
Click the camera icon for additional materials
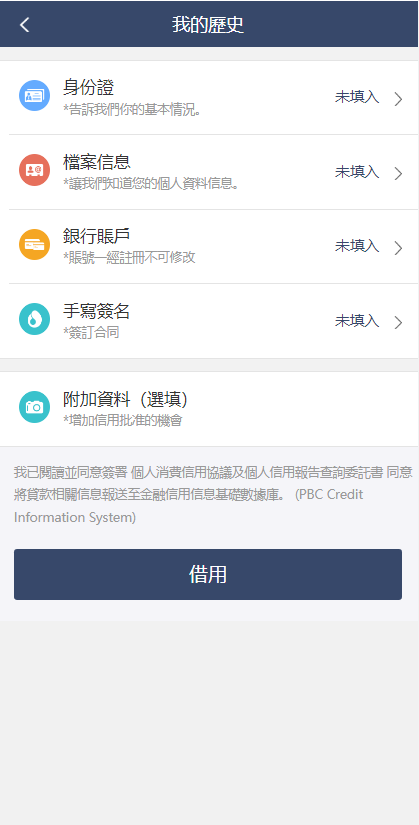(x=34, y=407)
